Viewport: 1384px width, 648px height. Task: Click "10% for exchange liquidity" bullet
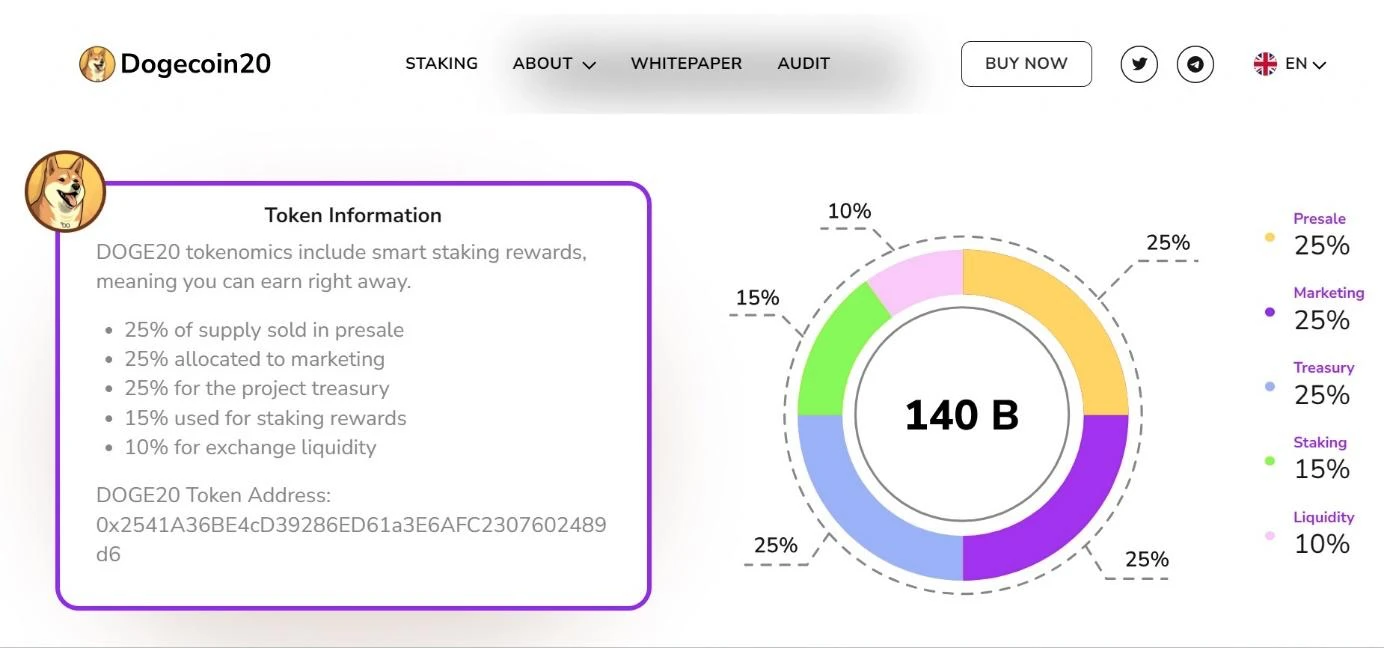(x=250, y=447)
